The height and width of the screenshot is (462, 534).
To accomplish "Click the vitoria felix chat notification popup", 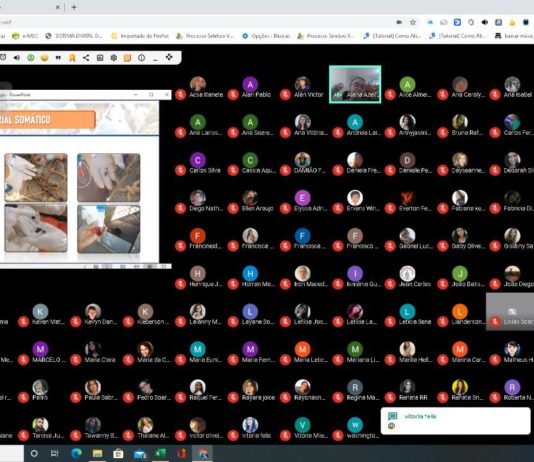I will (x=455, y=421).
